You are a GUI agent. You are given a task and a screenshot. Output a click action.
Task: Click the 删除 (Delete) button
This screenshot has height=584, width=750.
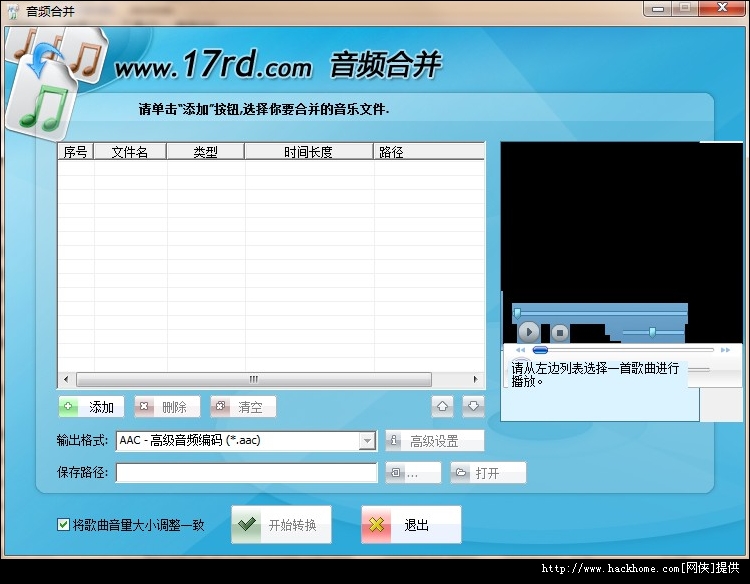(167, 407)
